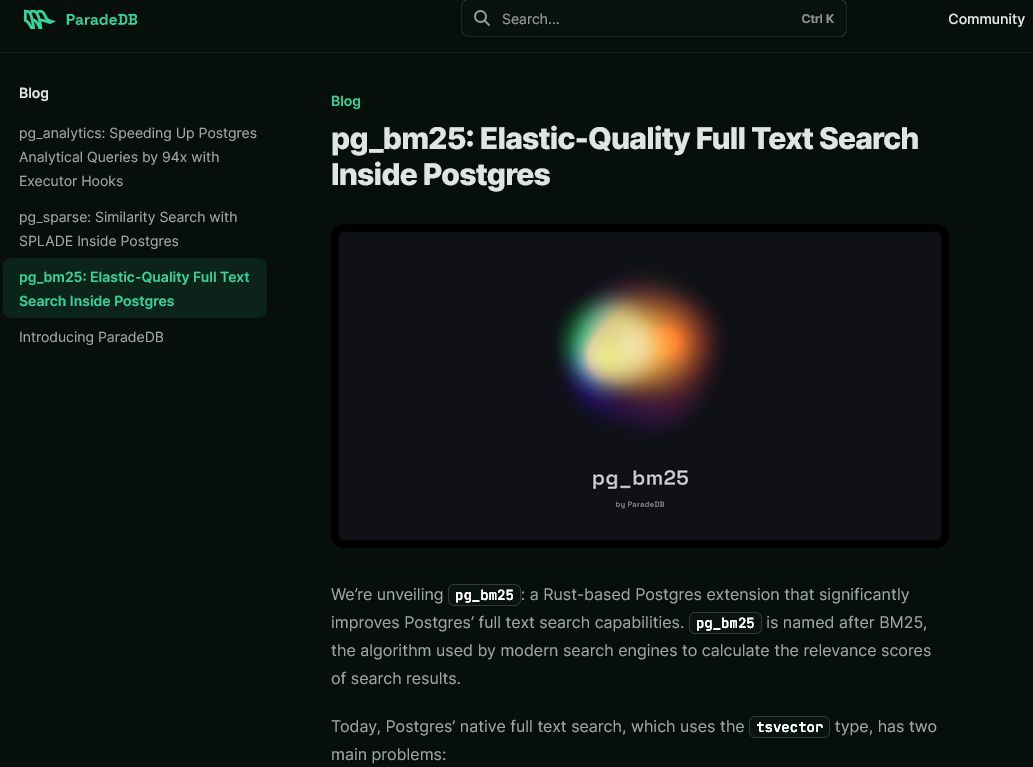Click the 'by ParadeDB' caption in the image

pos(640,504)
